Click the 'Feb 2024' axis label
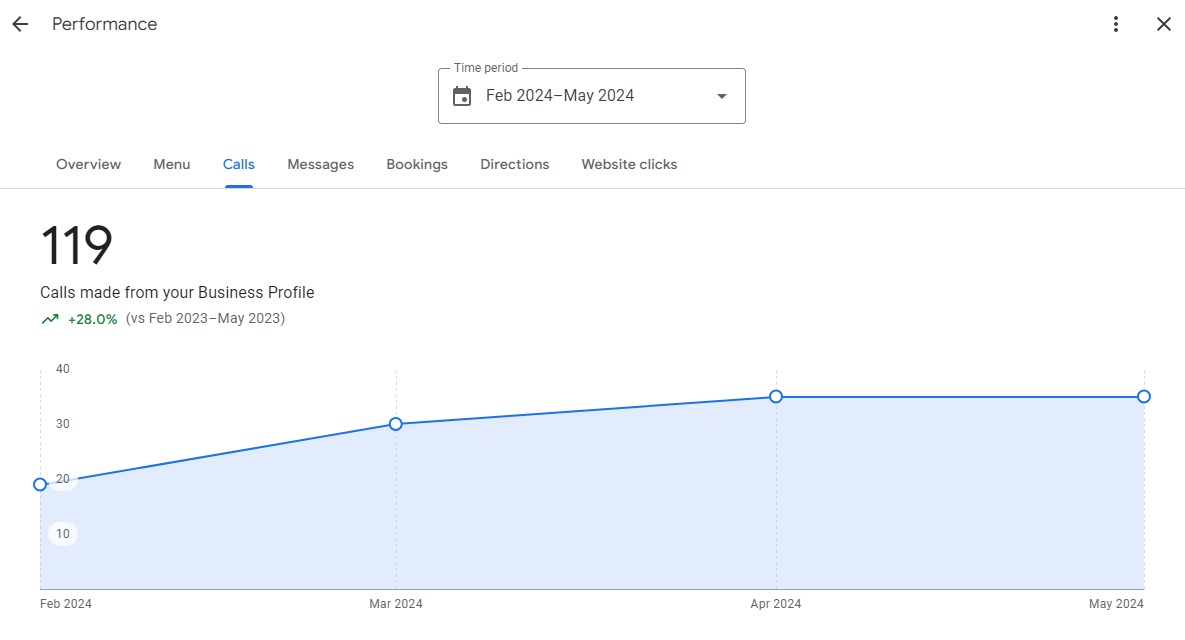This screenshot has width=1185, height=640. (x=66, y=604)
